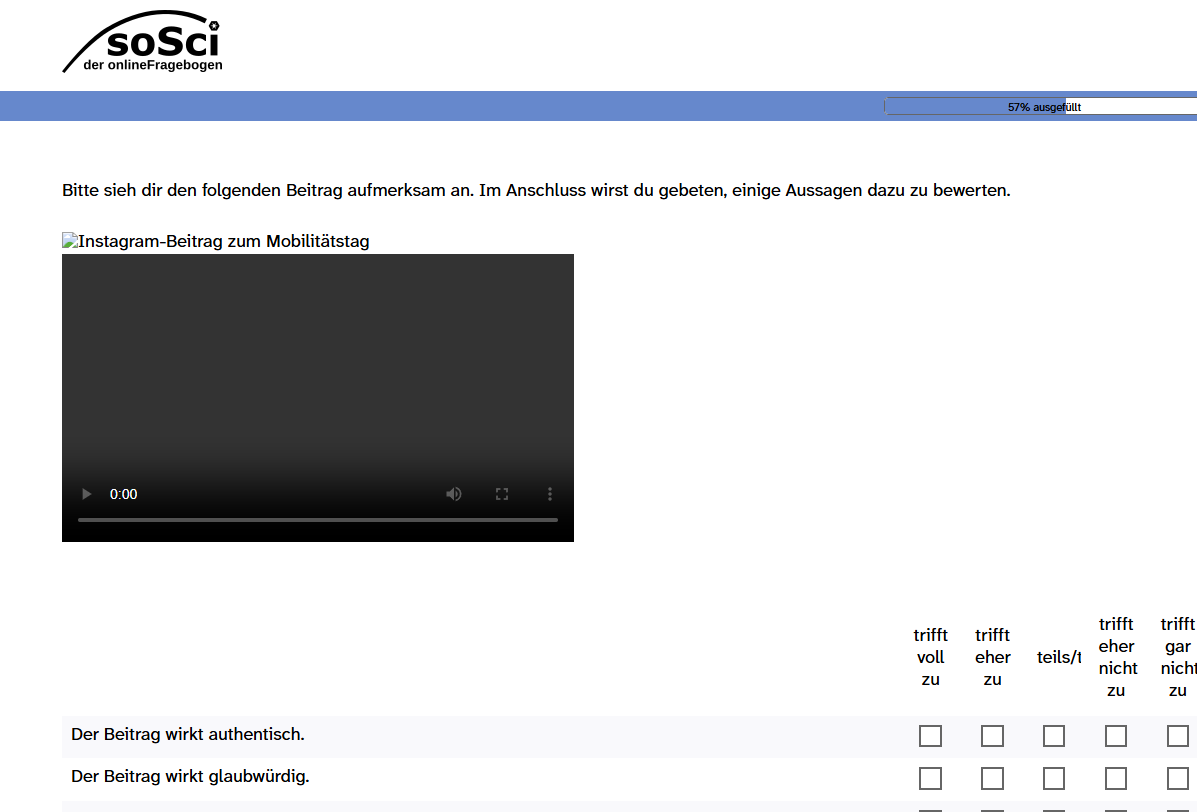The width and height of the screenshot is (1197, 812).
Task: Choose 'trifft eher nicht zu' for 'wirkt glaubwürdig'
Action: point(1116,778)
